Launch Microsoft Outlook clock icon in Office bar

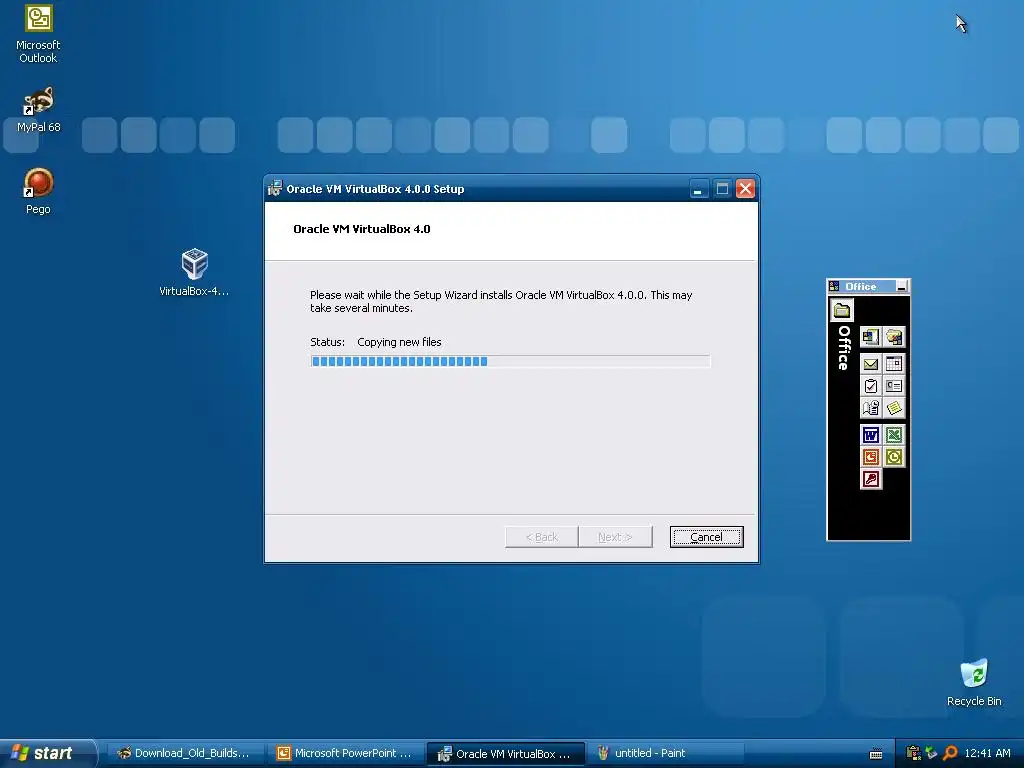pos(894,457)
